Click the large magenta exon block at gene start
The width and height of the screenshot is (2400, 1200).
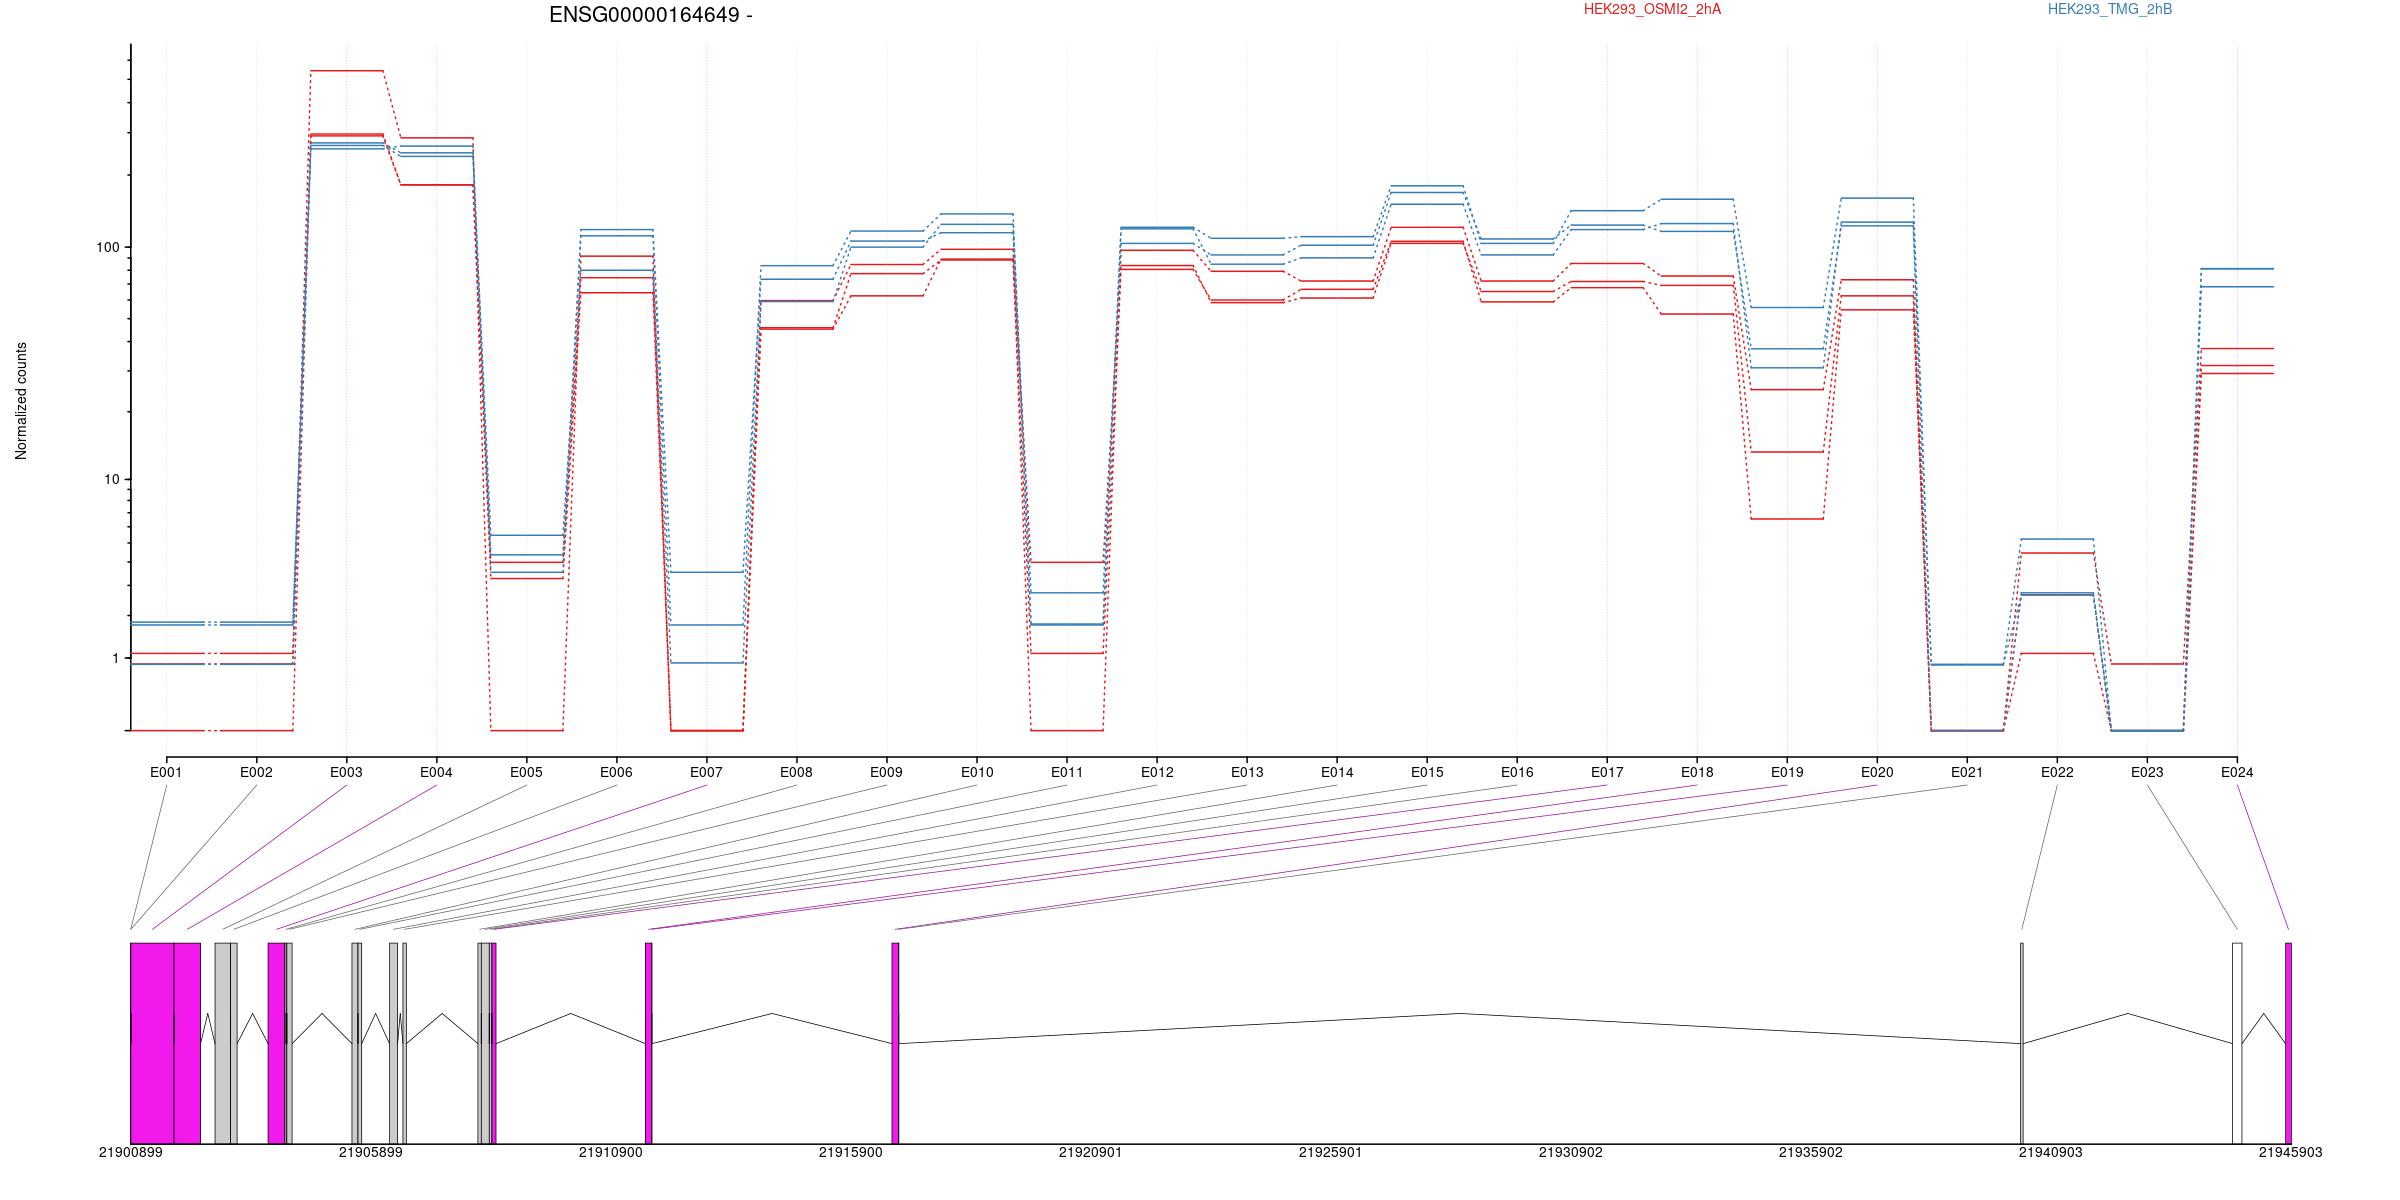click(x=152, y=1043)
